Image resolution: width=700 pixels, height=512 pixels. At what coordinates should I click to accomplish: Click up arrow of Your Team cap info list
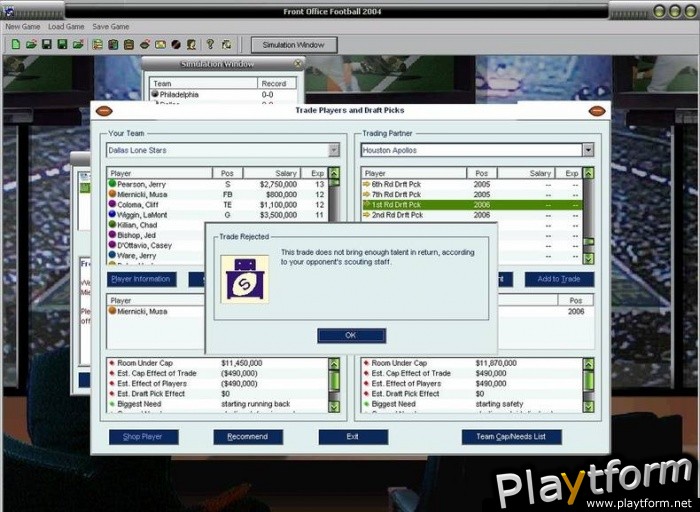coord(334,364)
